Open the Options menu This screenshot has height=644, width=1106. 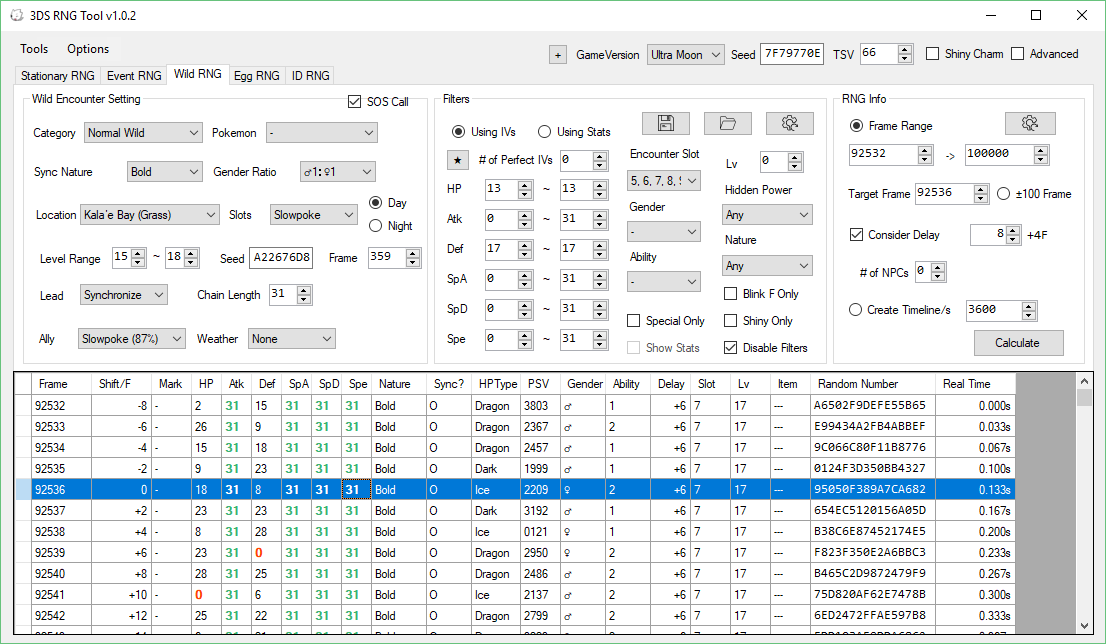[x=88, y=49]
